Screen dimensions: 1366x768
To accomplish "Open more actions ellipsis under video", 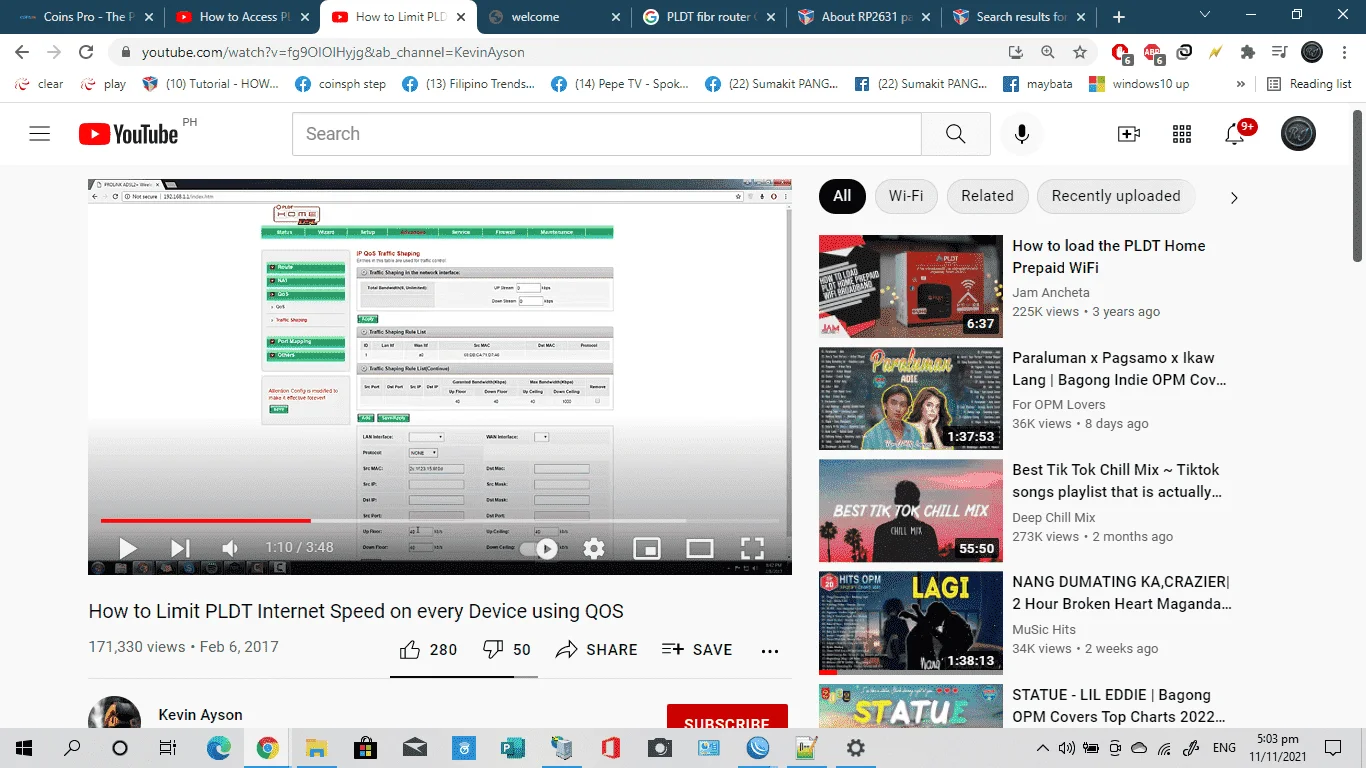I will (769, 650).
